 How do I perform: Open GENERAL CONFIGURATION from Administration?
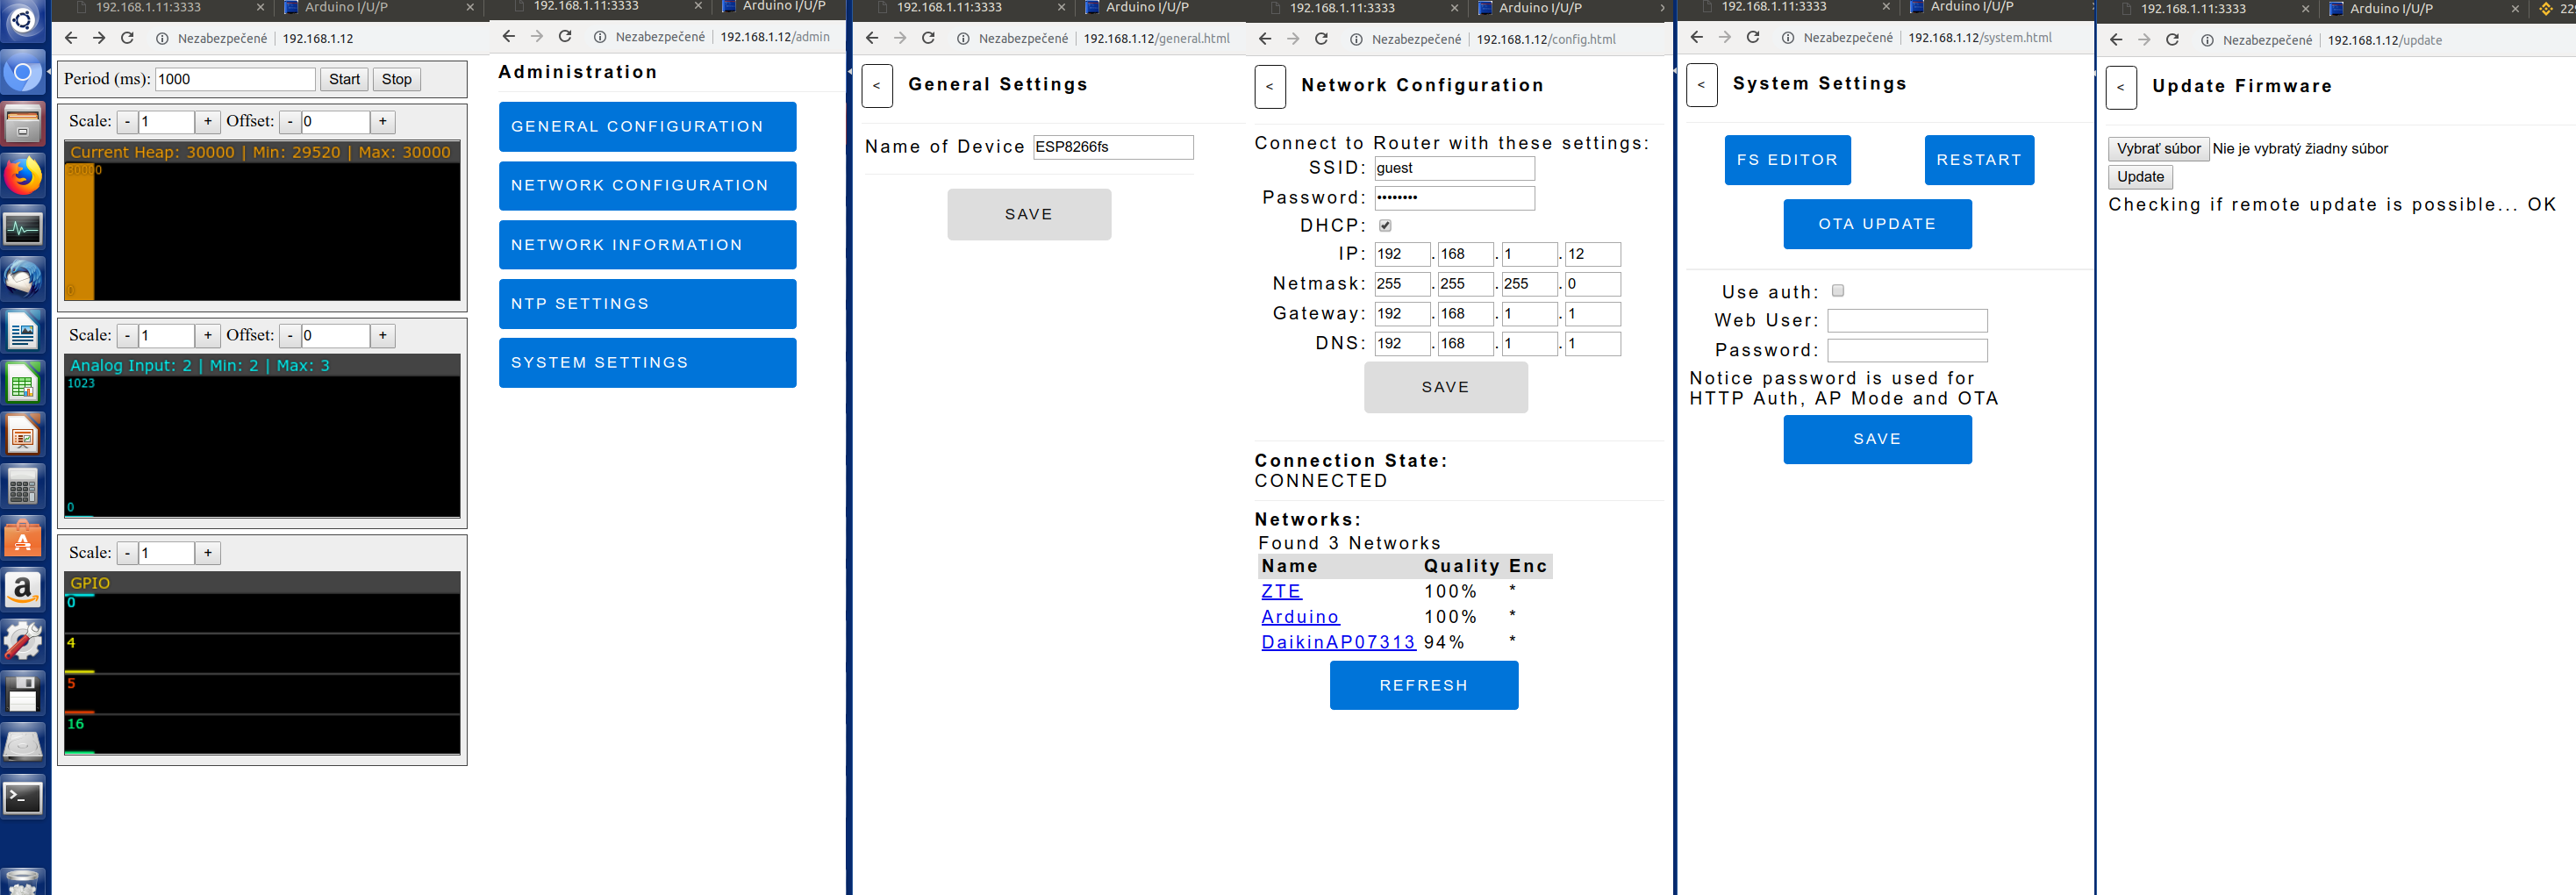point(647,127)
